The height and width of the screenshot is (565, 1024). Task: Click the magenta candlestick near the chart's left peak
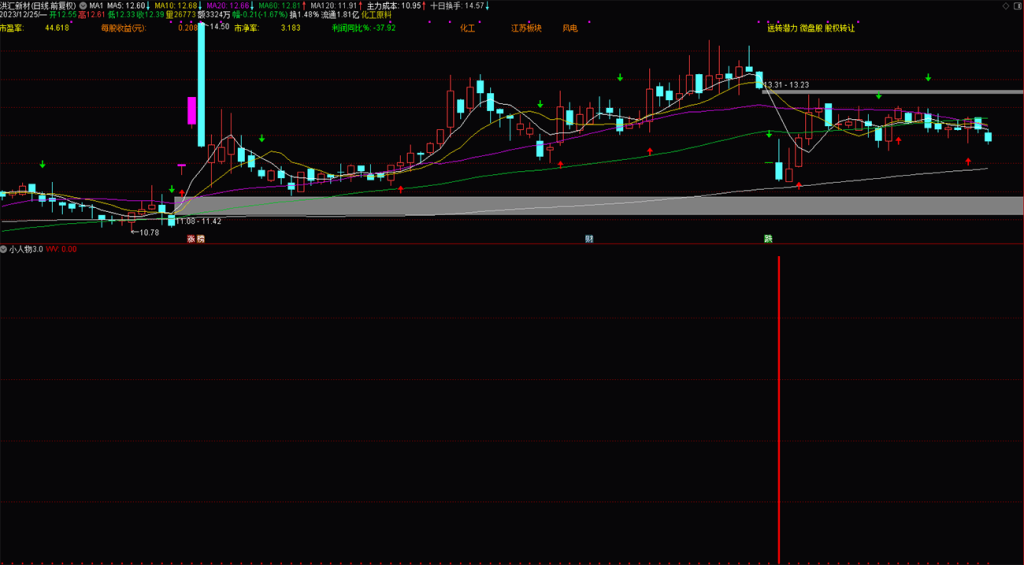point(190,110)
